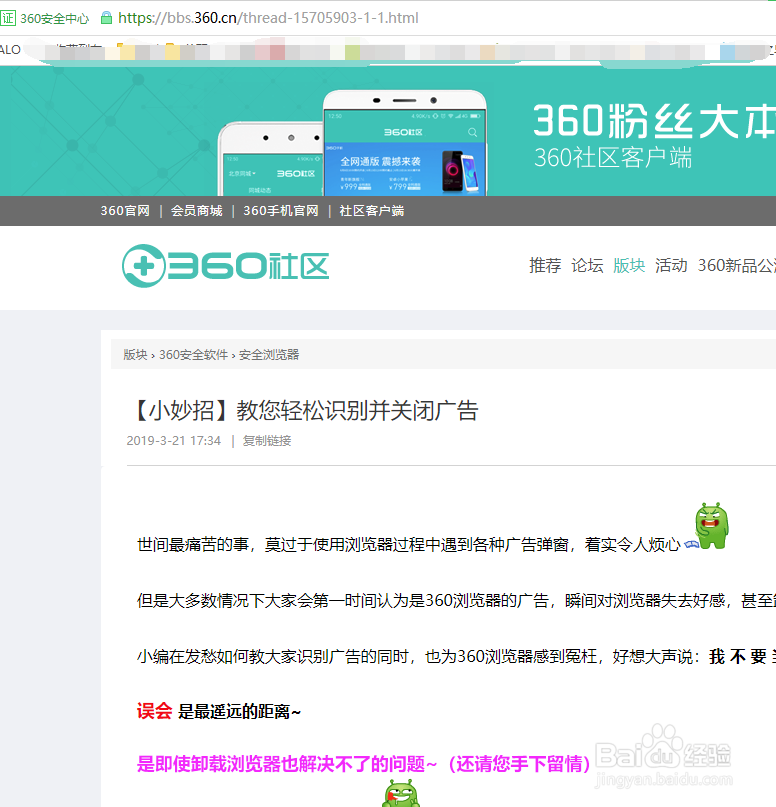Go to 360手机官网
Viewport: 776px width, 807px height.
(x=281, y=210)
